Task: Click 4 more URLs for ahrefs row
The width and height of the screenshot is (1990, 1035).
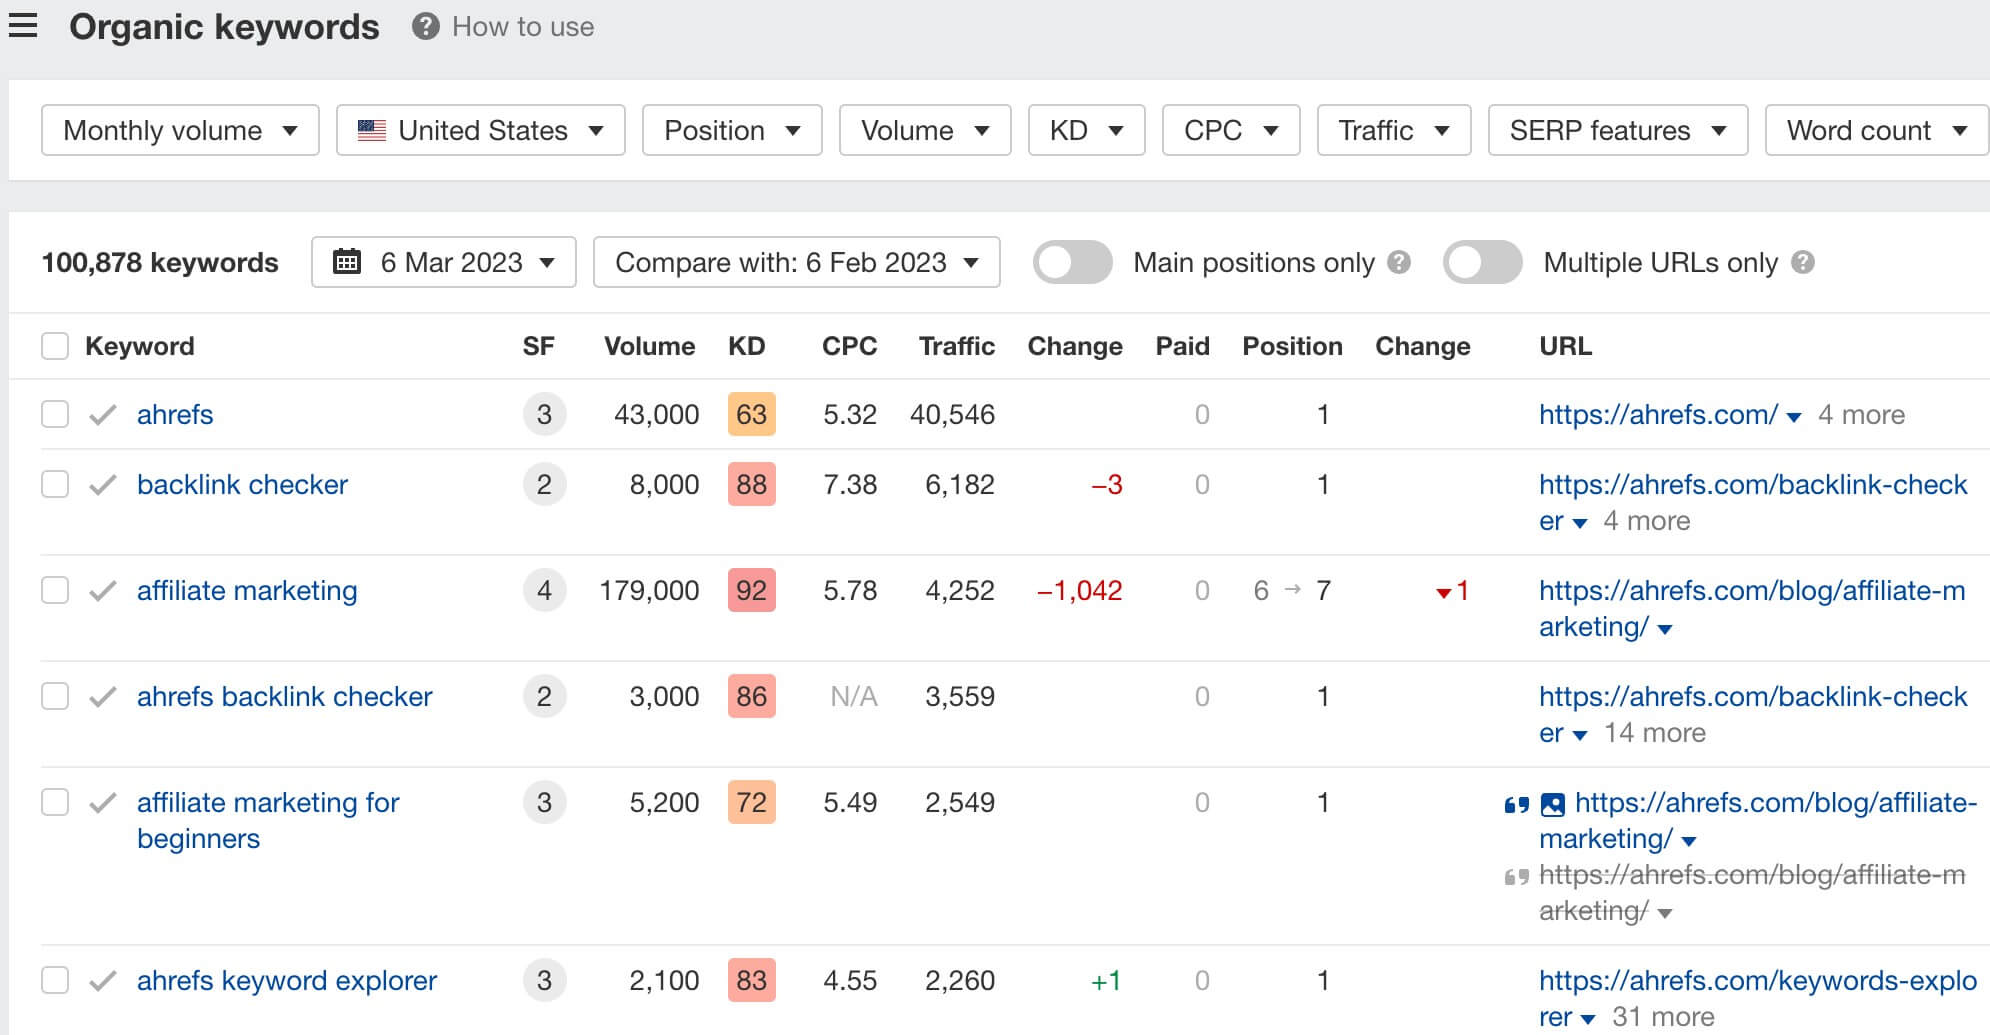Action: pyautogui.click(x=1861, y=414)
